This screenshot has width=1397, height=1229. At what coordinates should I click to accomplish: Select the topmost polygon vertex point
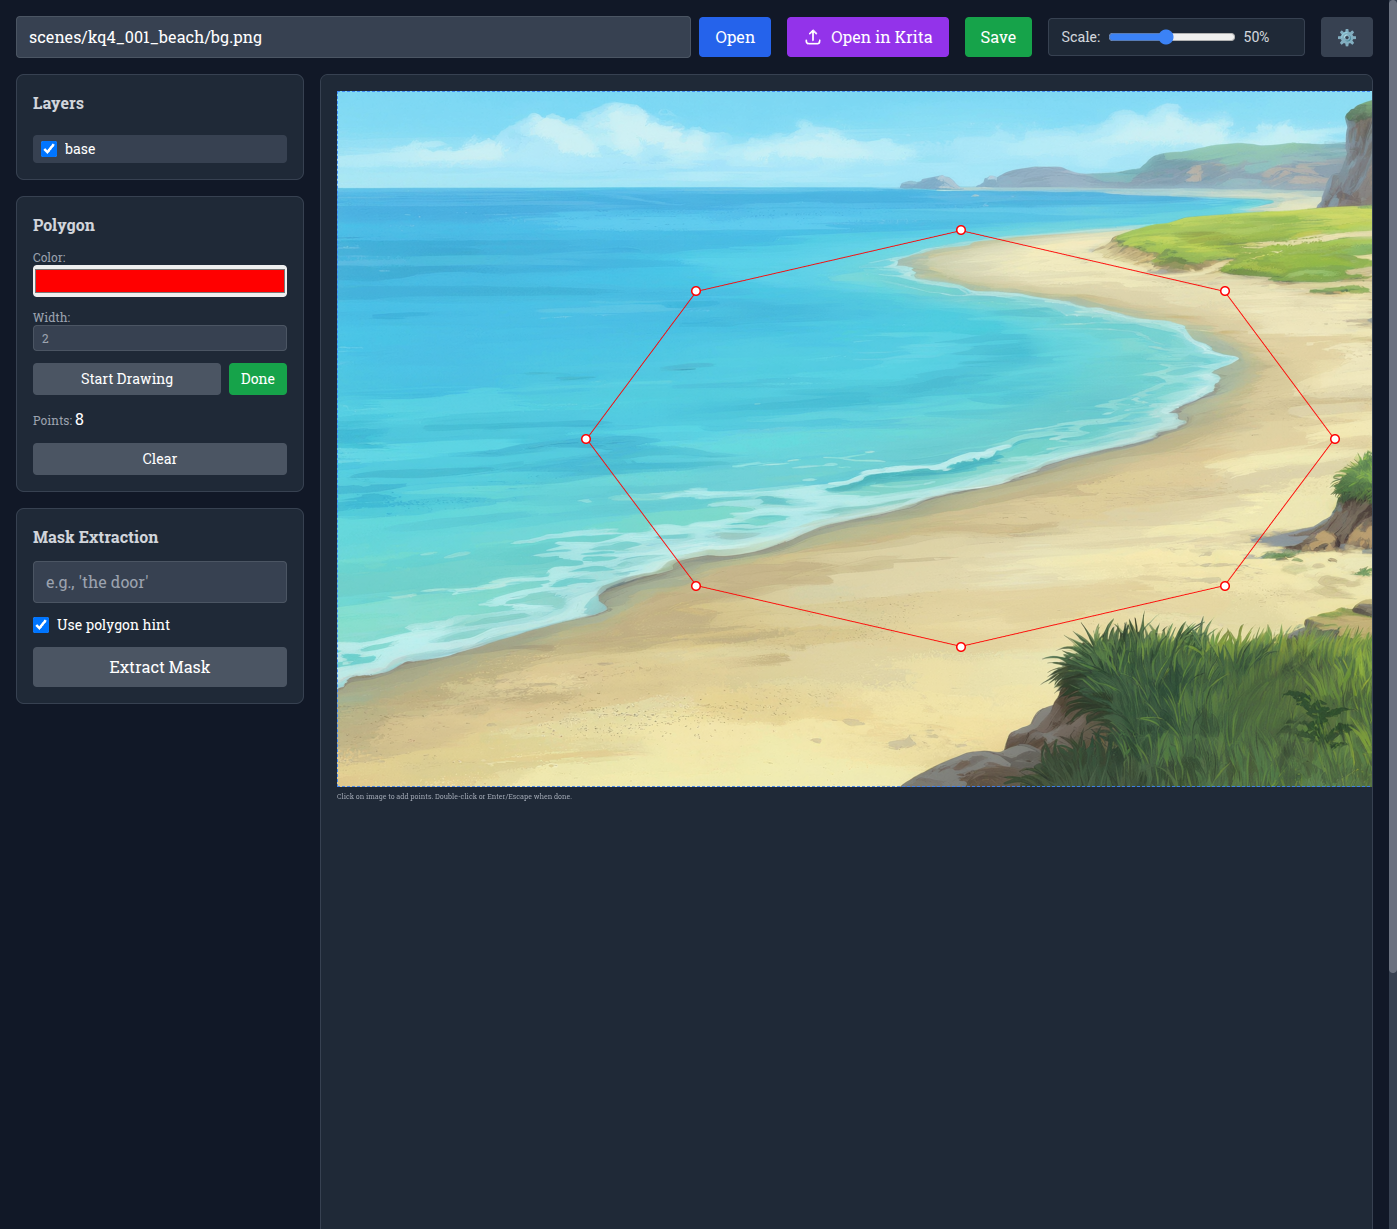pos(961,230)
